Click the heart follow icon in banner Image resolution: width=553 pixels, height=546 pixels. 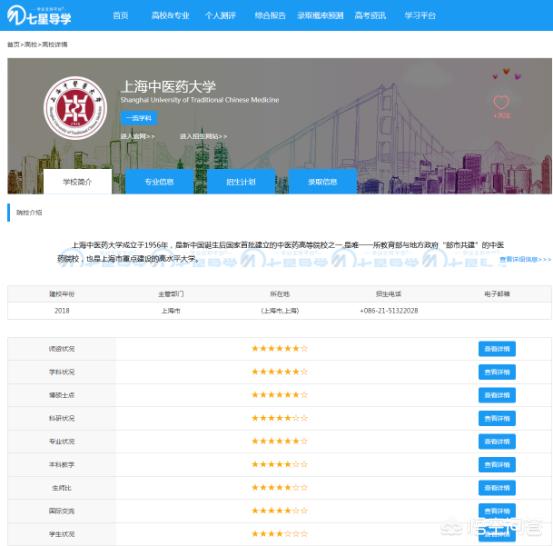coord(501,103)
